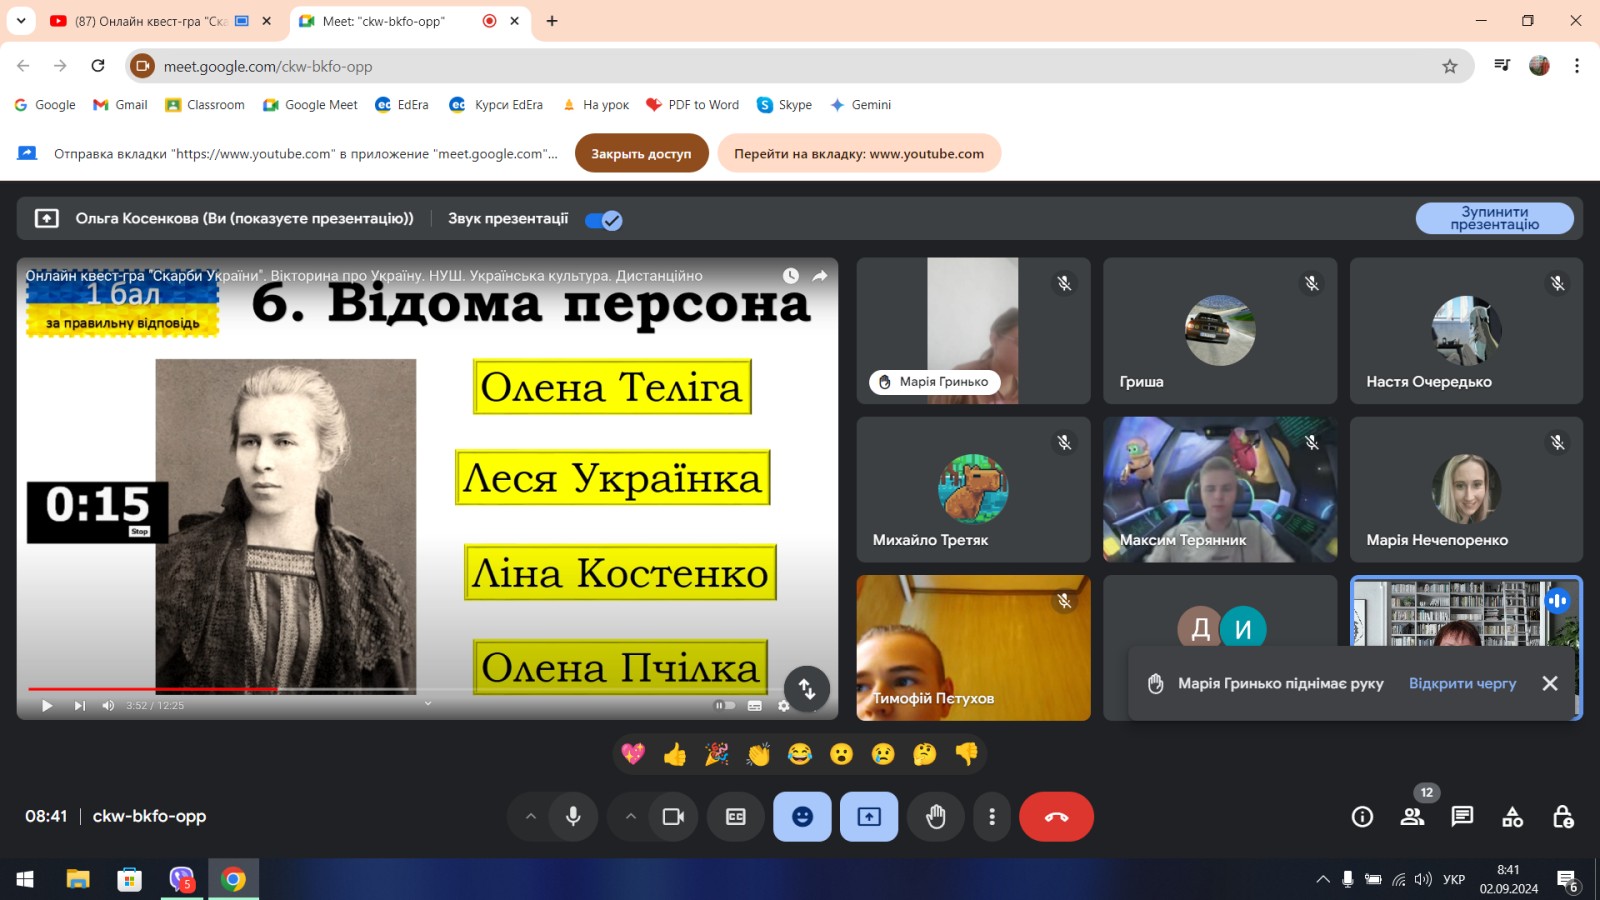Toggle the presentation audio switch
The image size is (1600, 900).
point(604,220)
